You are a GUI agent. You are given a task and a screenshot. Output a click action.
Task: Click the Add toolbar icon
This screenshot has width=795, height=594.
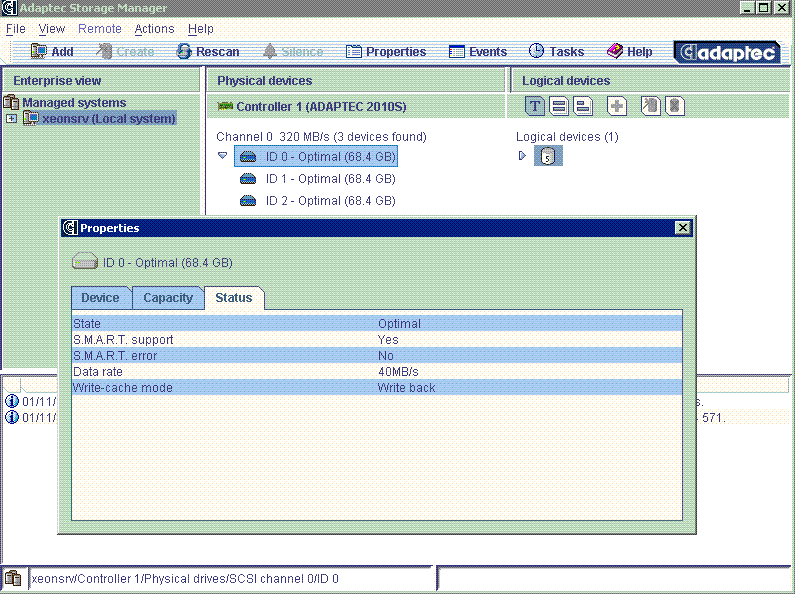39,51
